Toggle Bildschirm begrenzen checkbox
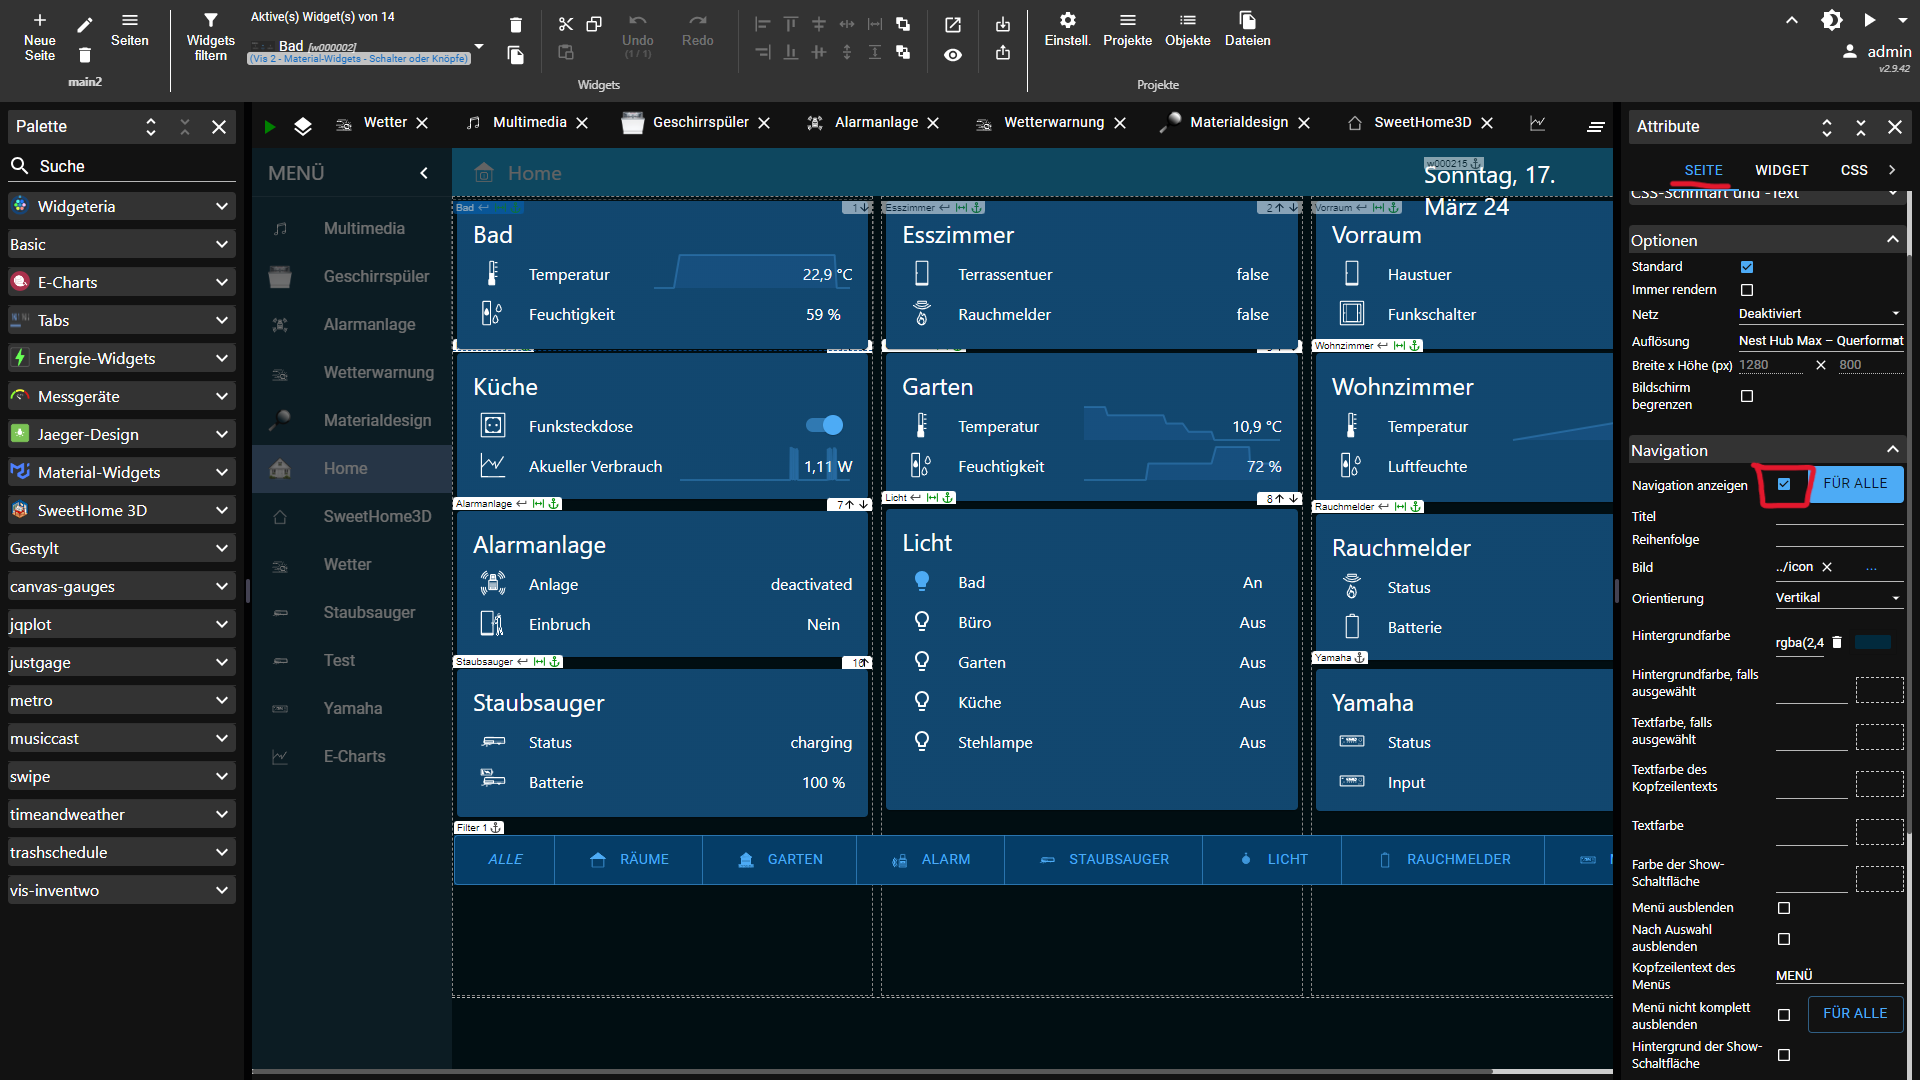The width and height of the screenshot is (1920, 1080). [1747, 396]
